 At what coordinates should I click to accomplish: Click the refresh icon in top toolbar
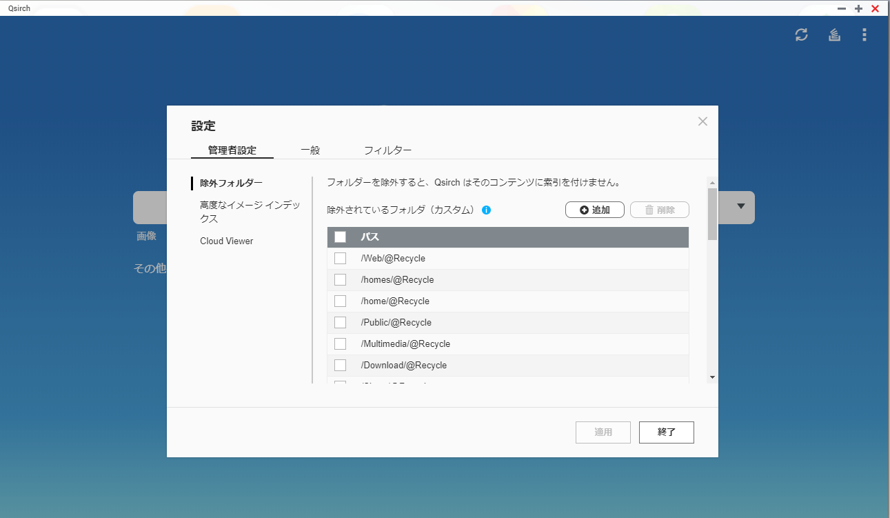click(x=801, y=35)
